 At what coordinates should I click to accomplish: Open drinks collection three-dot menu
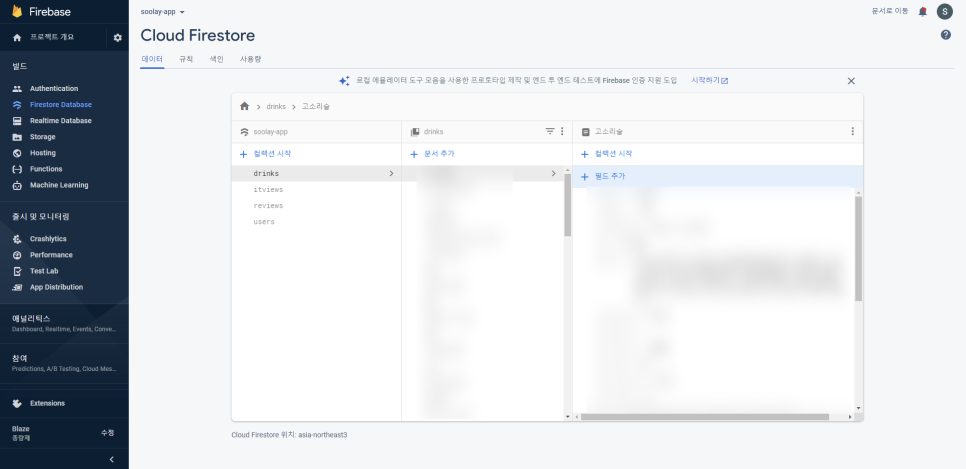coord(562,131)
